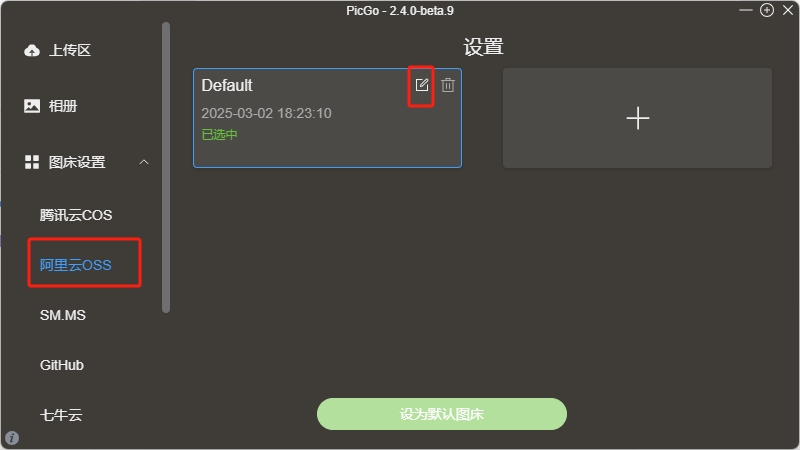Select GitHub image host
Screen dimensions: 800x450
(62, 365)
